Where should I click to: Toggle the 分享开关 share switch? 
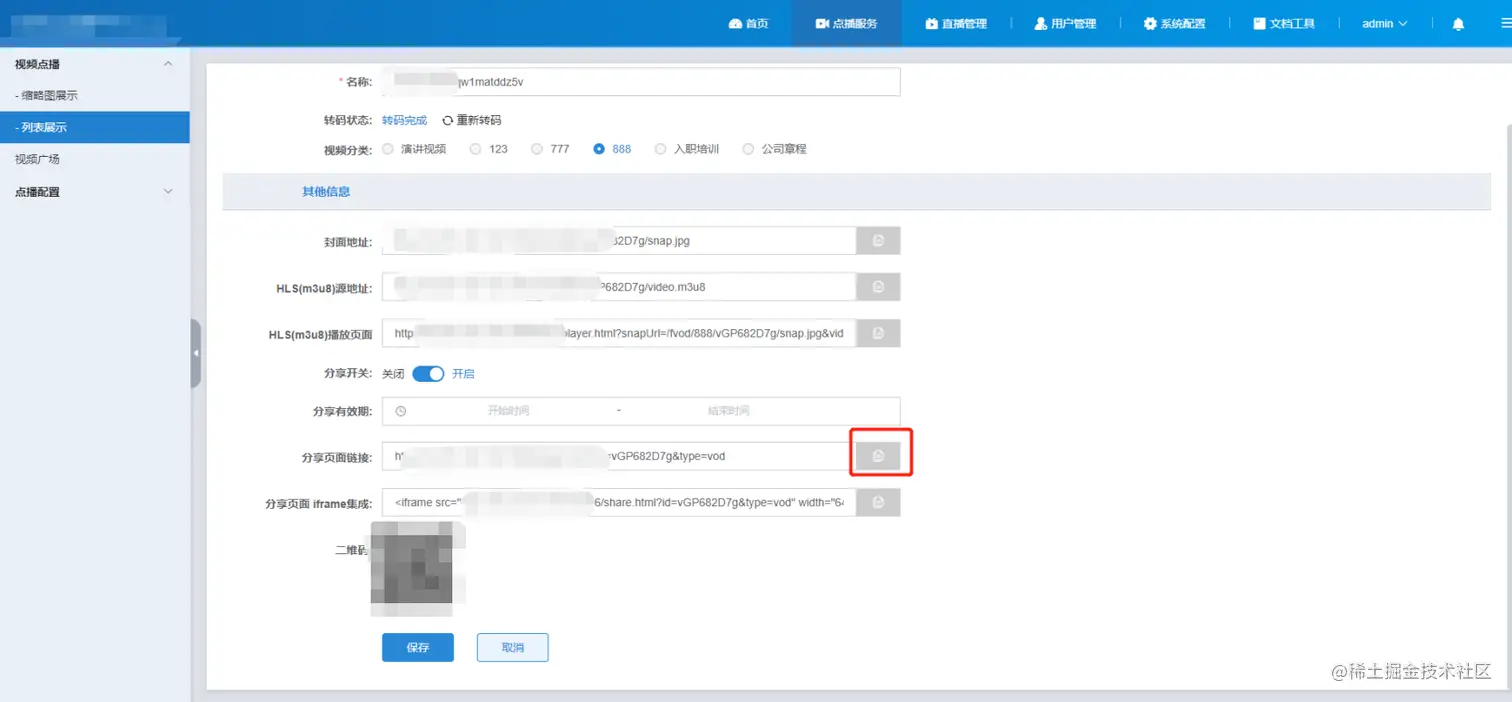(x=428, y=374)
